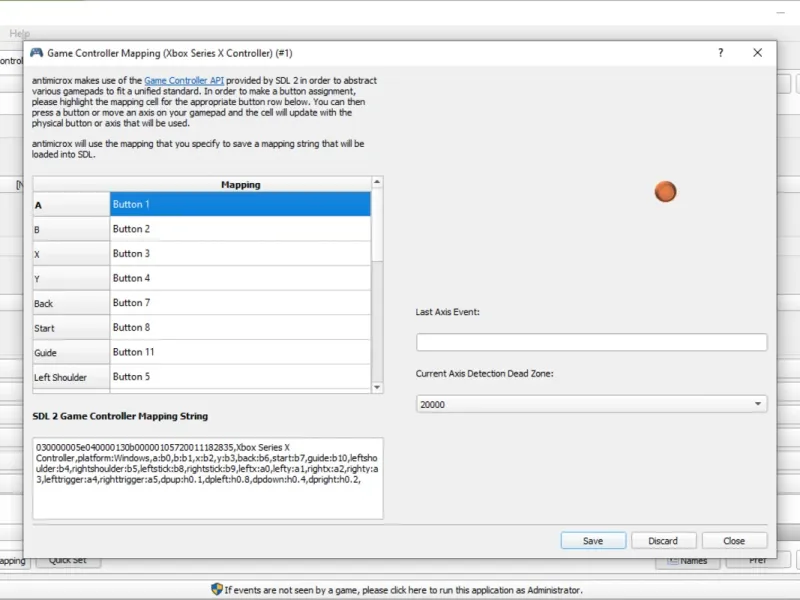Select the Button 1 mapping cell

pyautogui.click(x=240, y=204)
